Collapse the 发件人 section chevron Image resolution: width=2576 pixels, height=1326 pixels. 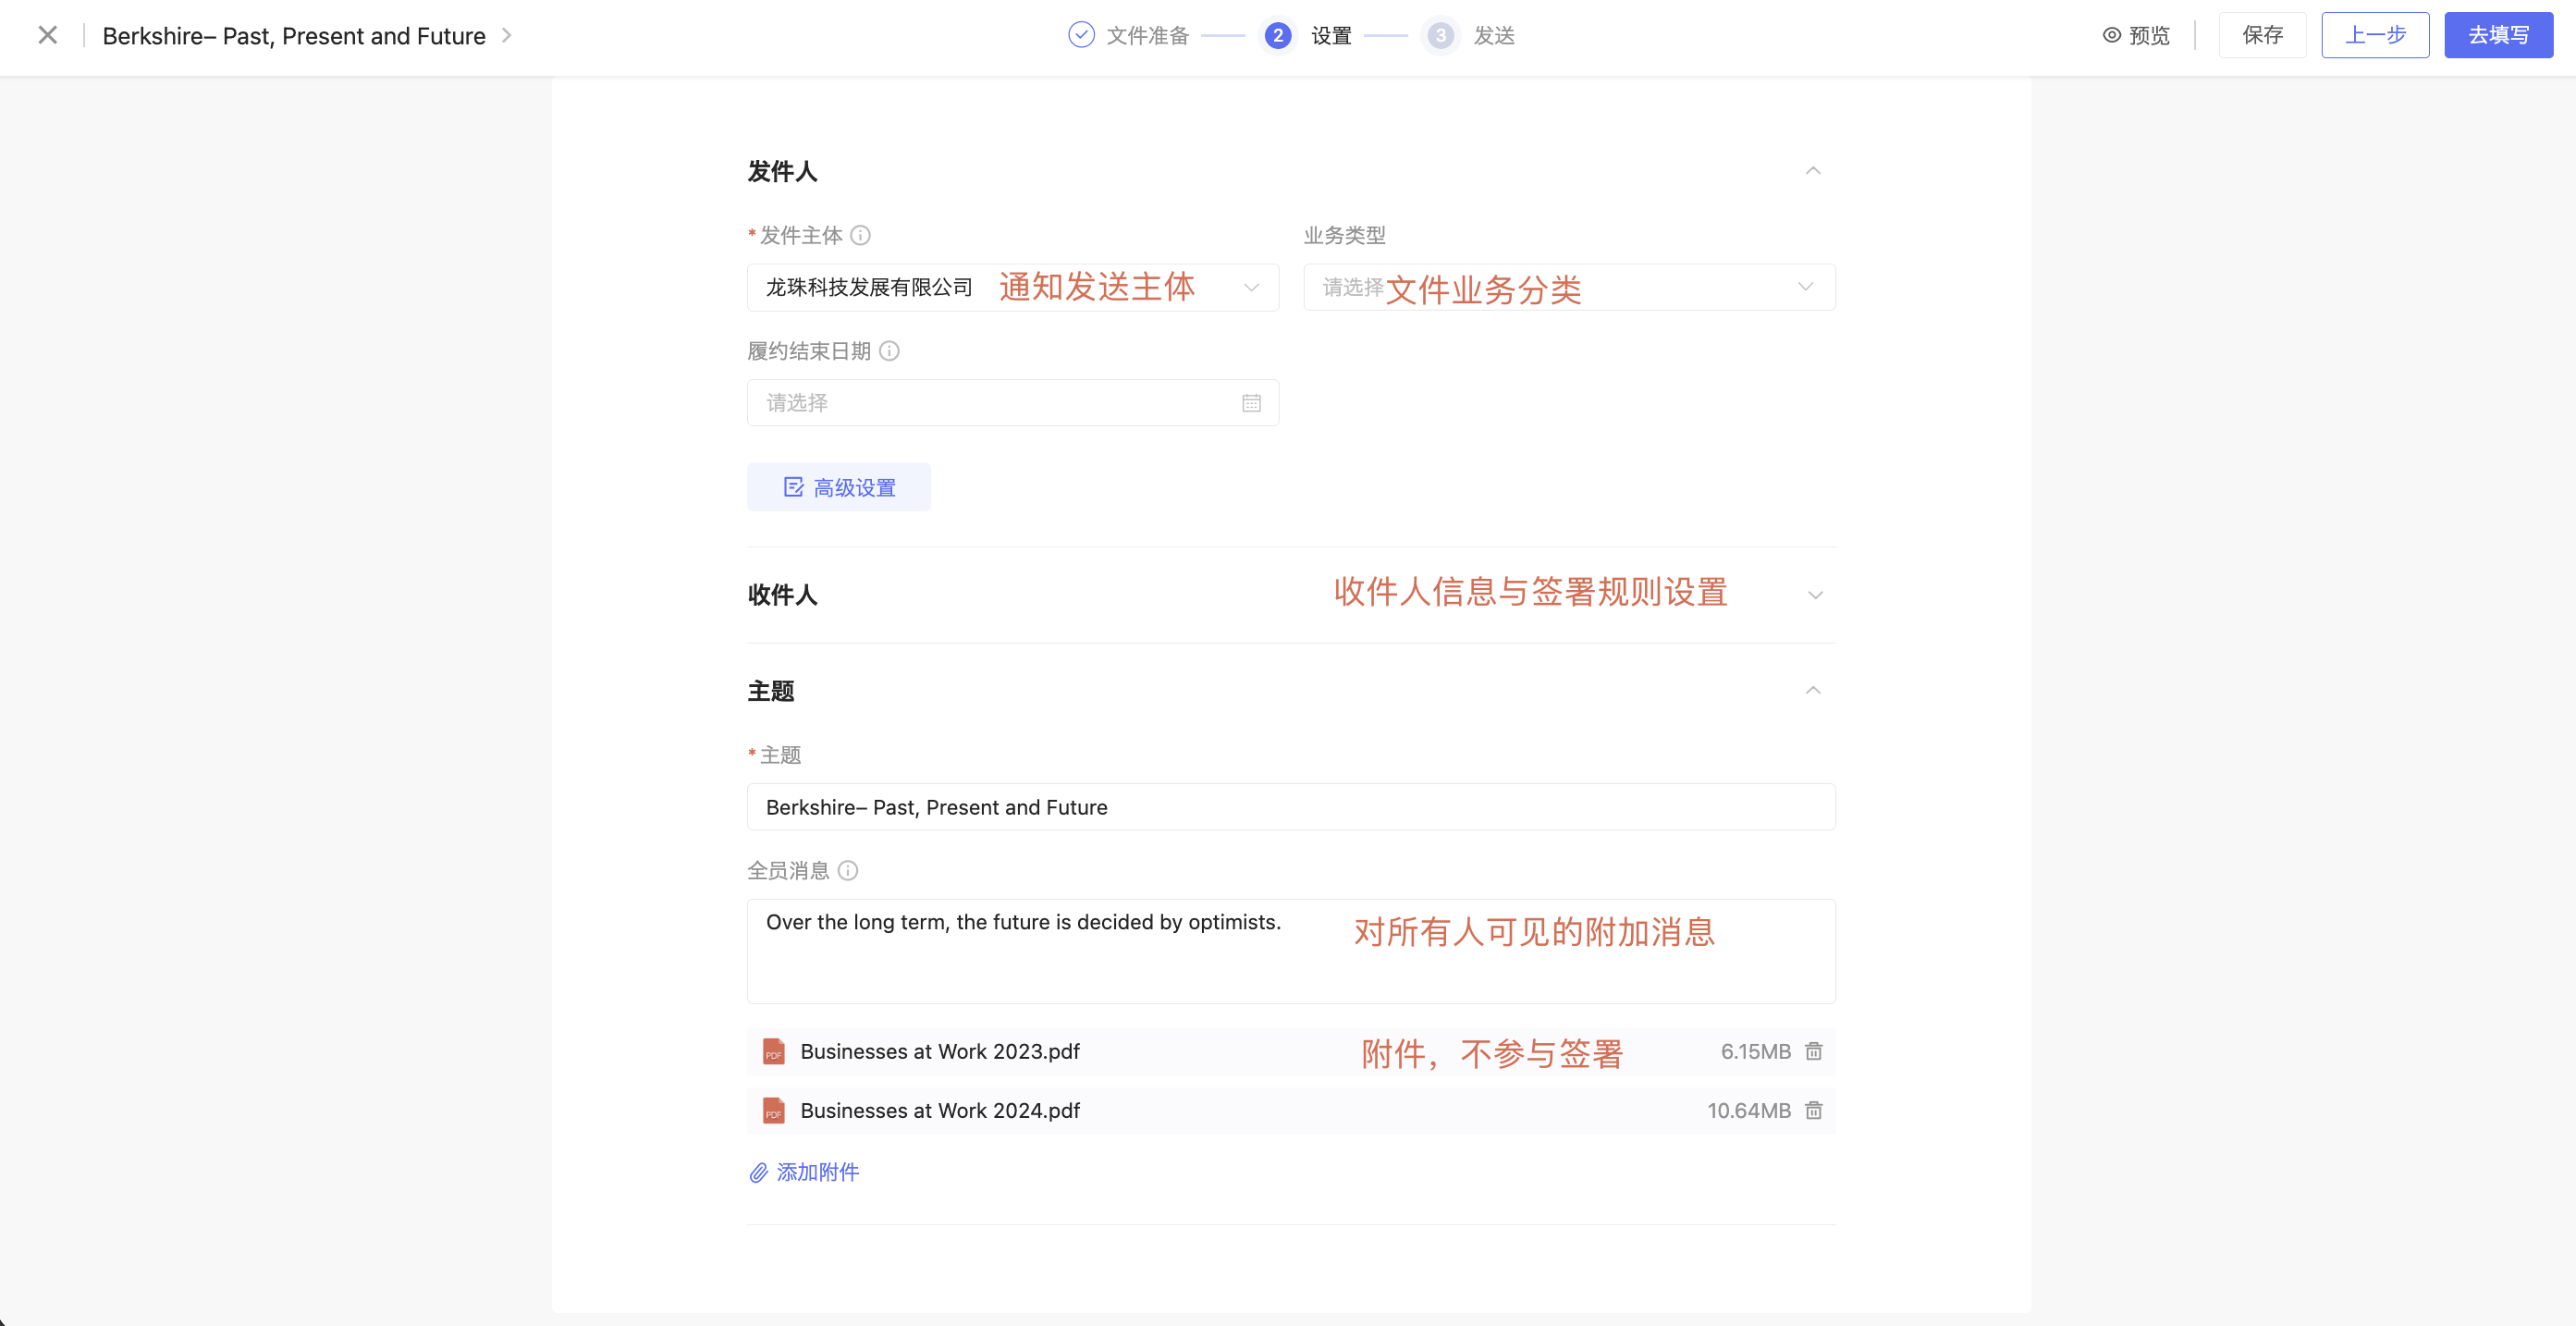coord(1813,171)
